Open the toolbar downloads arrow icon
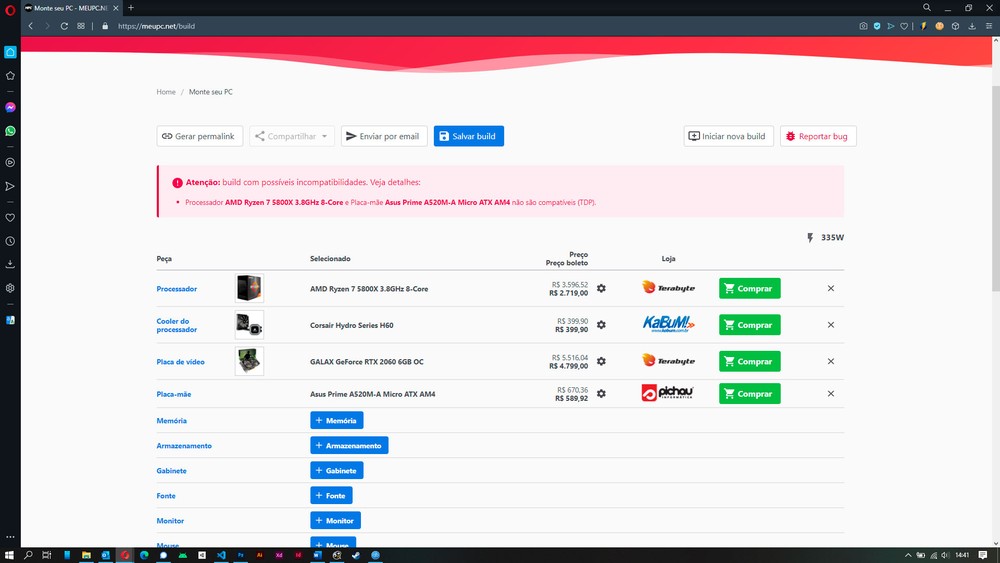The width and height of the screenshot is (1000, 563). click(972, 26)
